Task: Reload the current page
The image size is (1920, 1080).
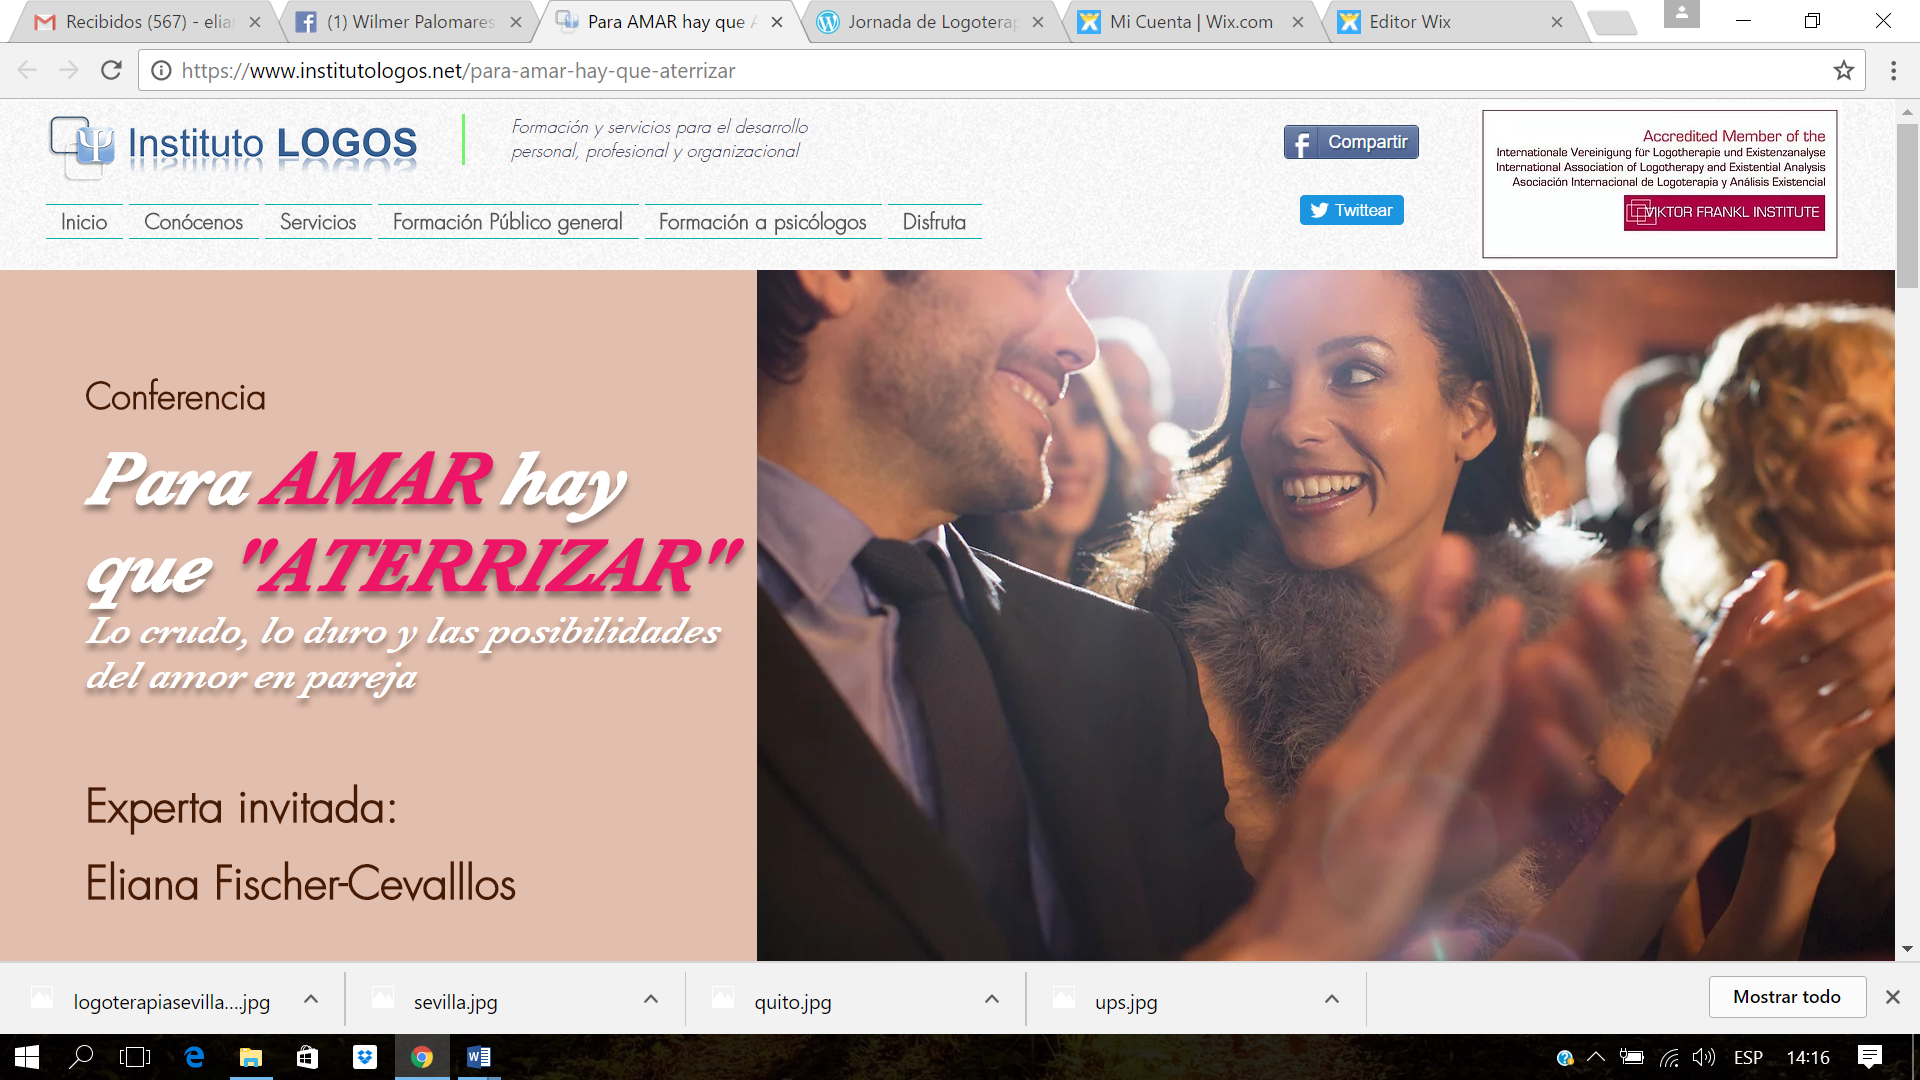Action: coord(111,70)
